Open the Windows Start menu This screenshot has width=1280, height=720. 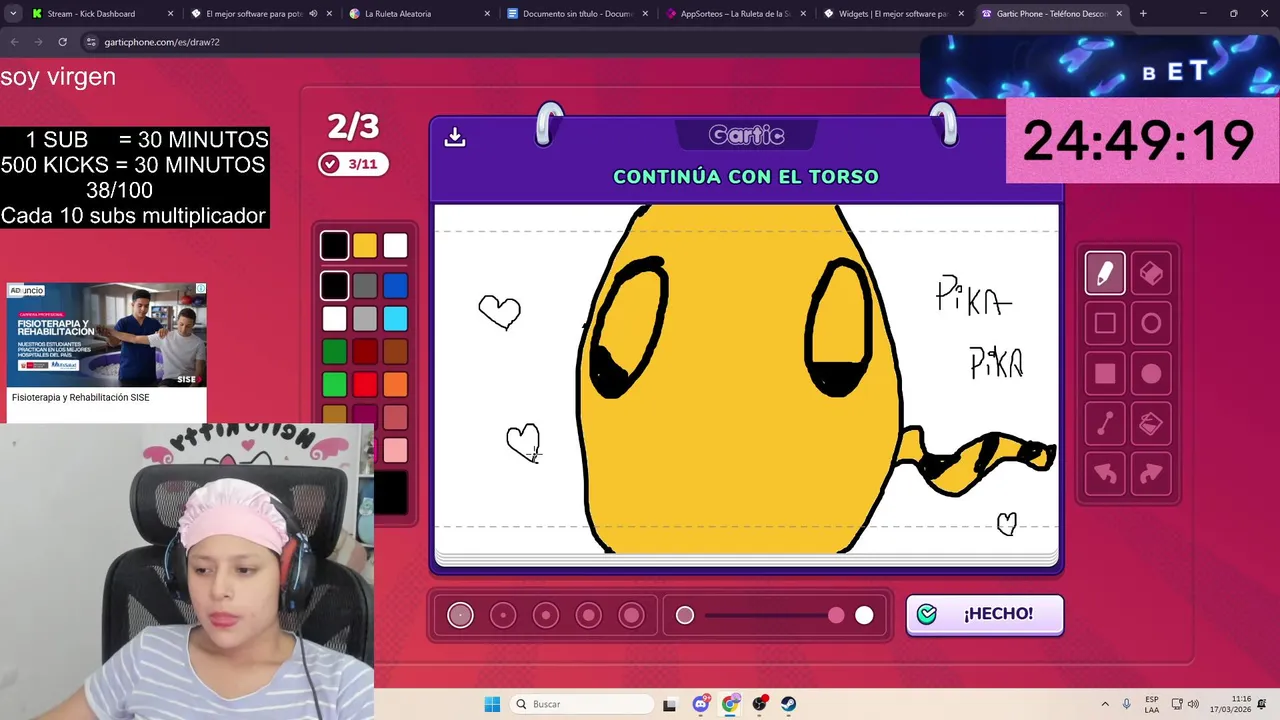492,704
